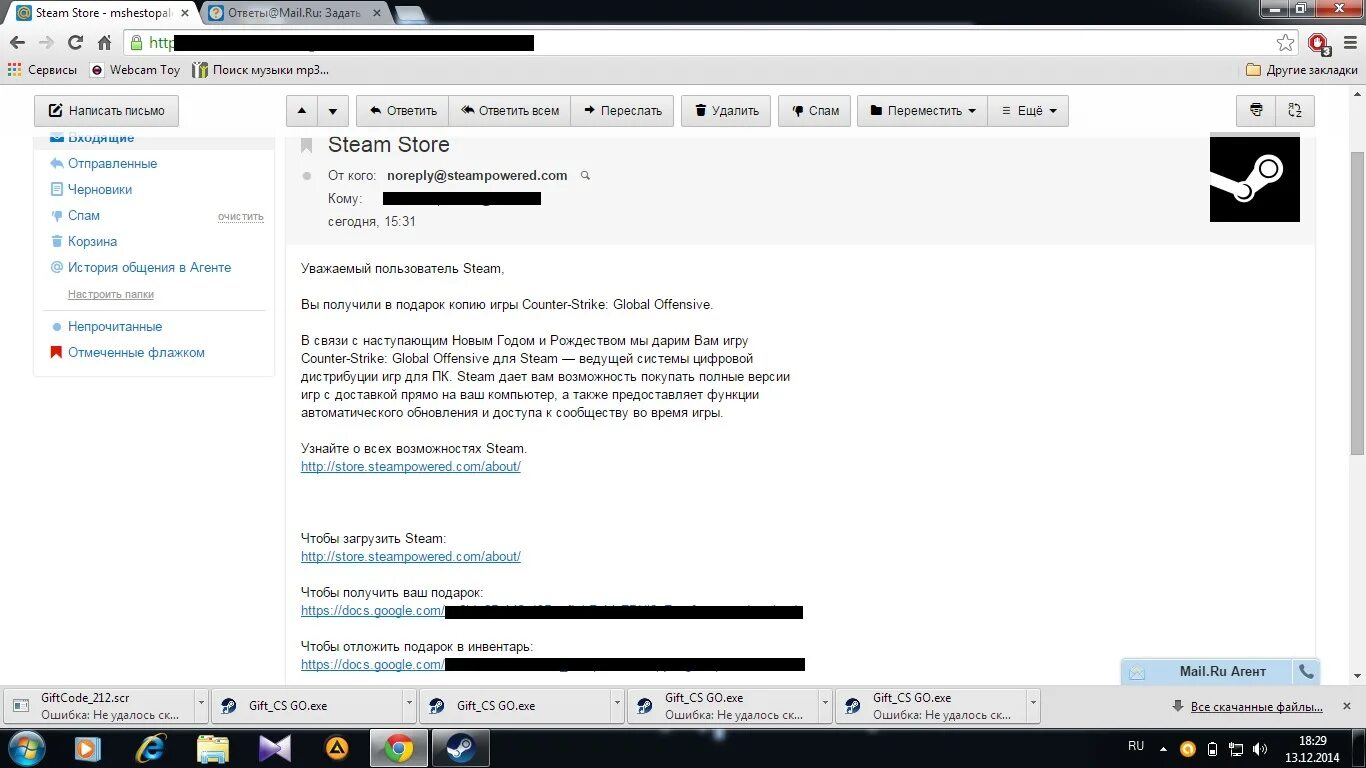
Task: Click the red extension icon beside address bar
Action: (x=1318, y=43)
